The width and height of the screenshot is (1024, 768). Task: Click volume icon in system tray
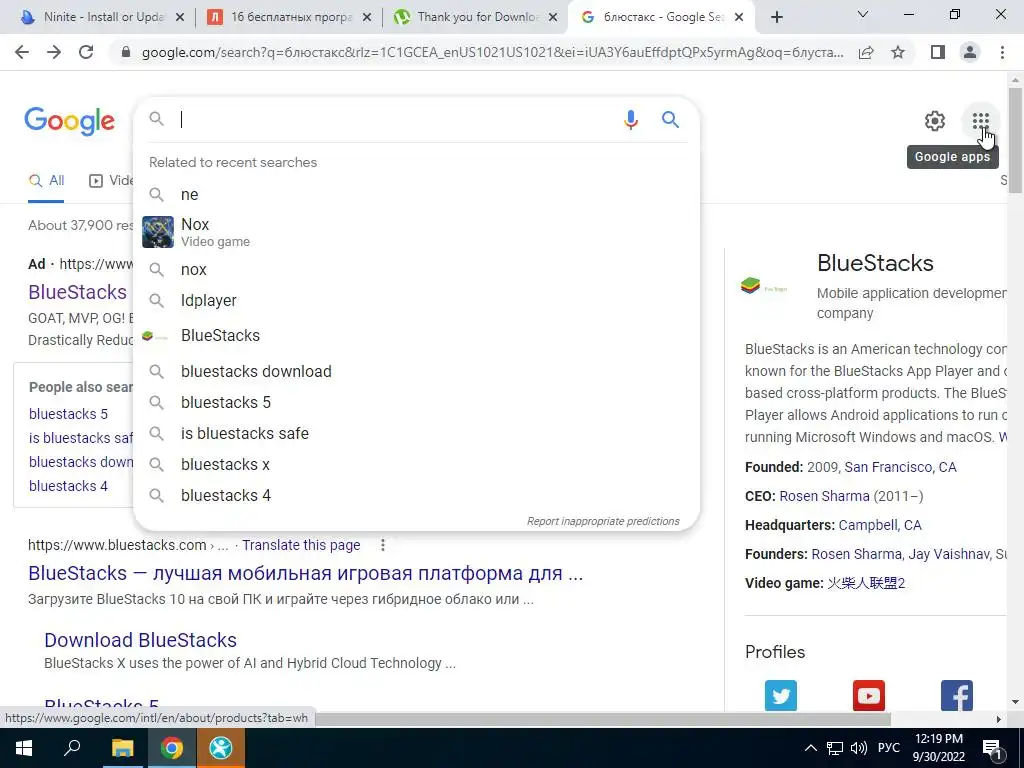pyautogui.click(x=859, y=748)
